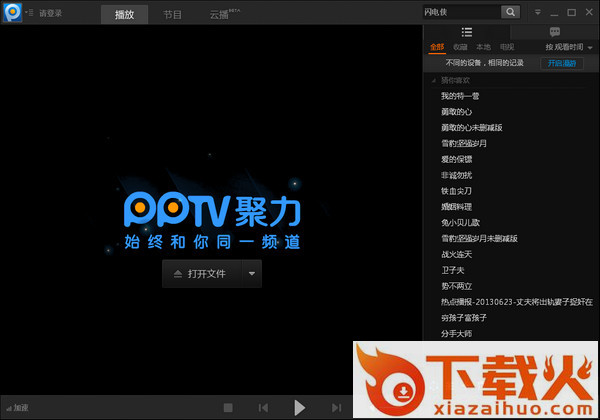Select 雪豹坚强岁月未删减版 in the list
Screen dimensions: 600x420
(479, 239)
